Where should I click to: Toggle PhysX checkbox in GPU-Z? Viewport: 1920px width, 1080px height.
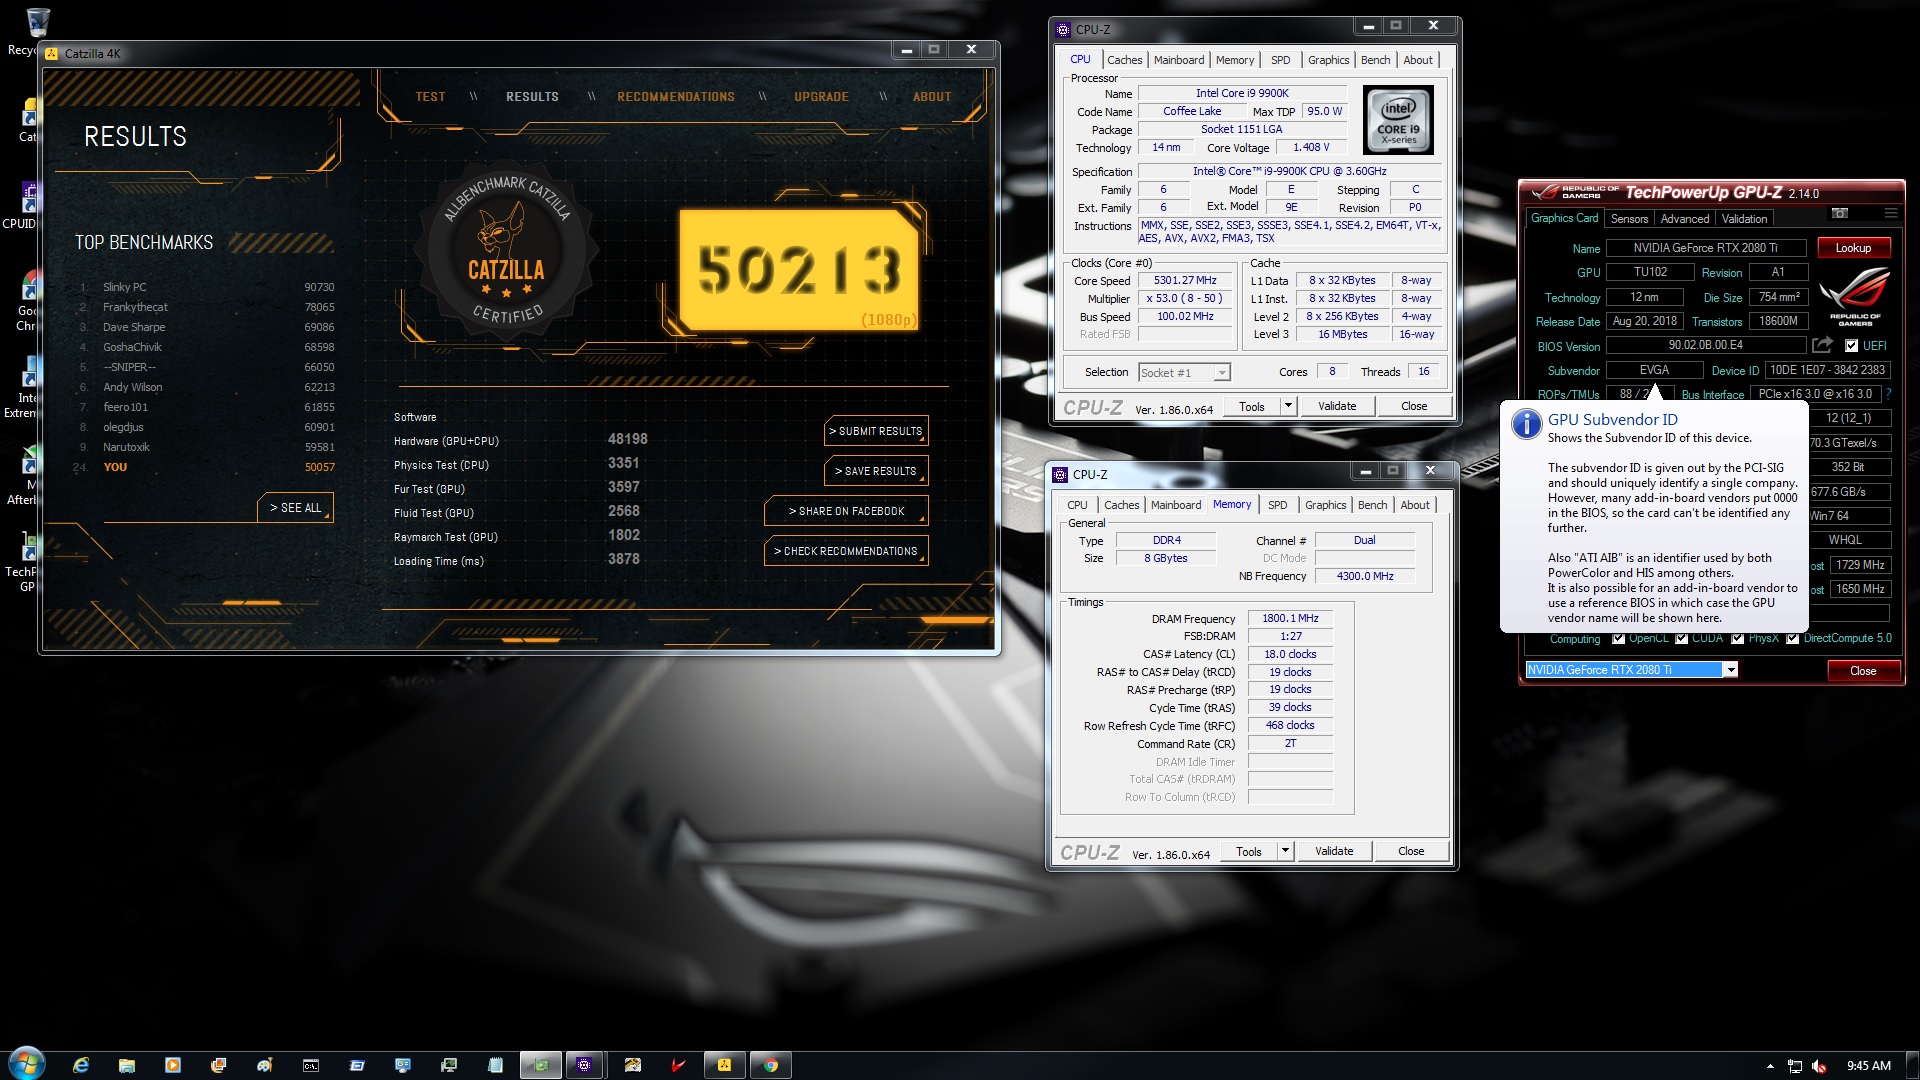[x=1738, y=639]
